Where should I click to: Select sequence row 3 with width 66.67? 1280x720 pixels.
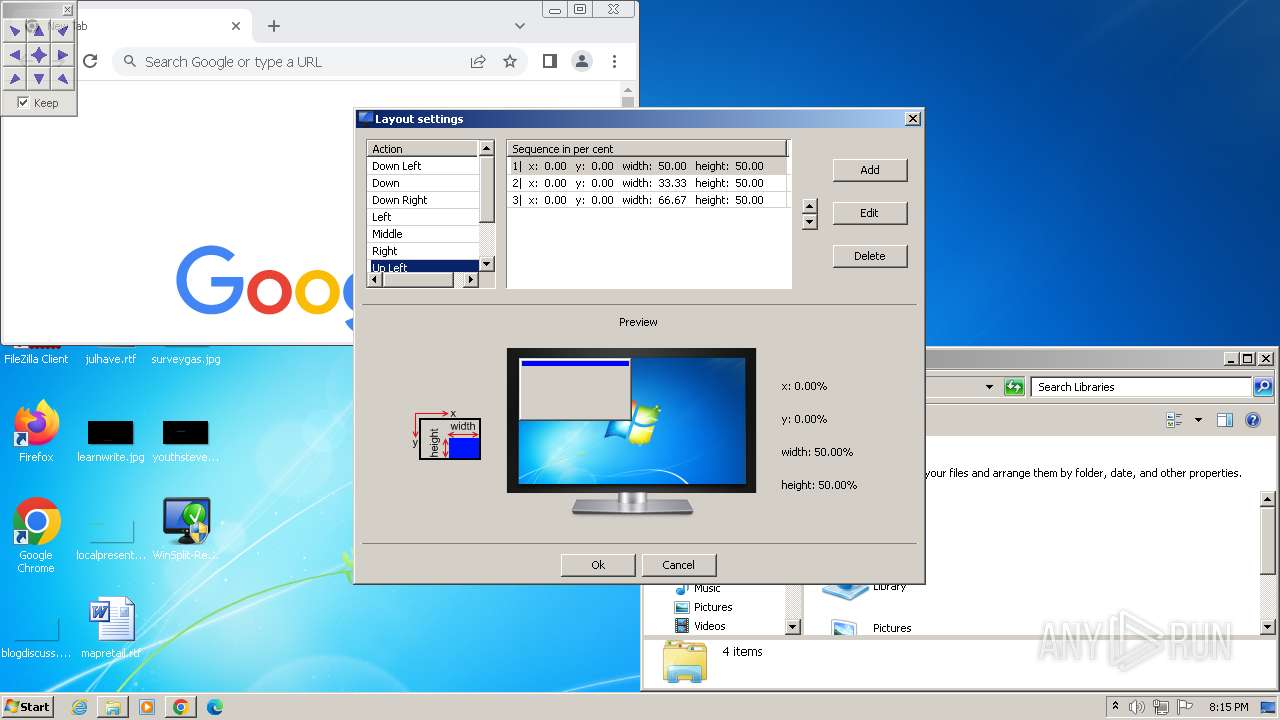coord(648,200)
